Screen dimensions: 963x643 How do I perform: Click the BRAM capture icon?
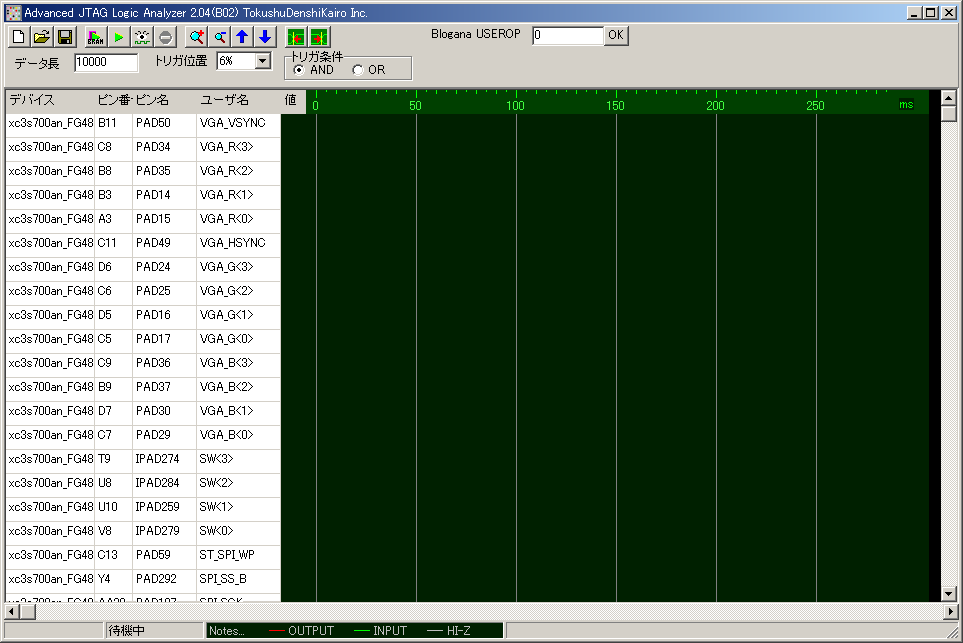coord(96,37)
